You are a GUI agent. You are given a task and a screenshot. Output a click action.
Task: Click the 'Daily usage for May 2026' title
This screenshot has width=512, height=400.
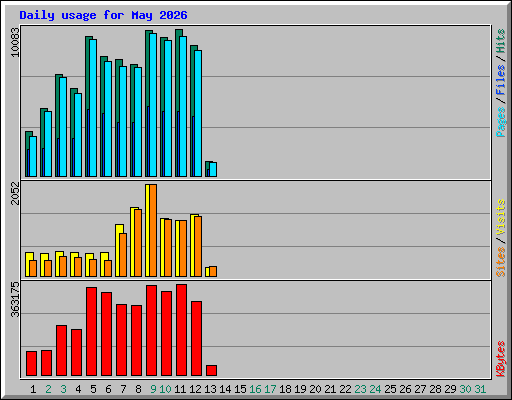click(x=103, y=15)
